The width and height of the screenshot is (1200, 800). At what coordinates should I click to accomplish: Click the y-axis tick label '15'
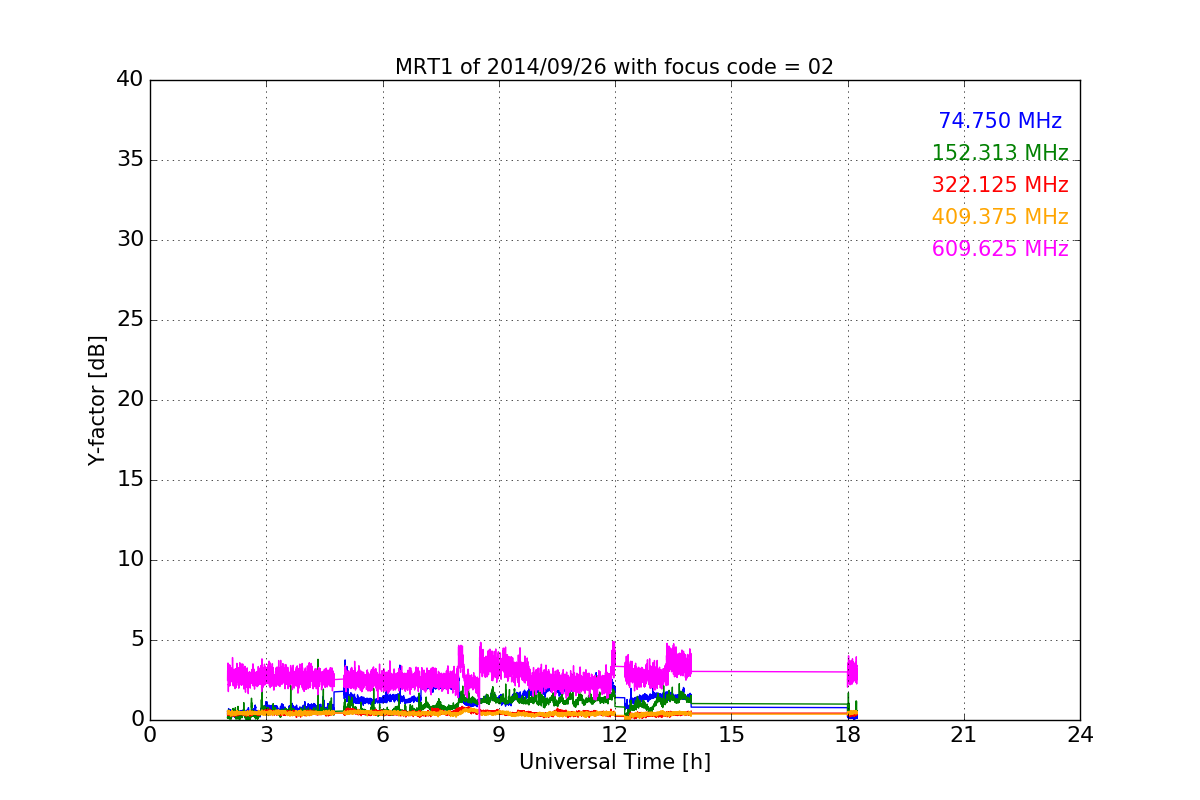tap(130, 480)
